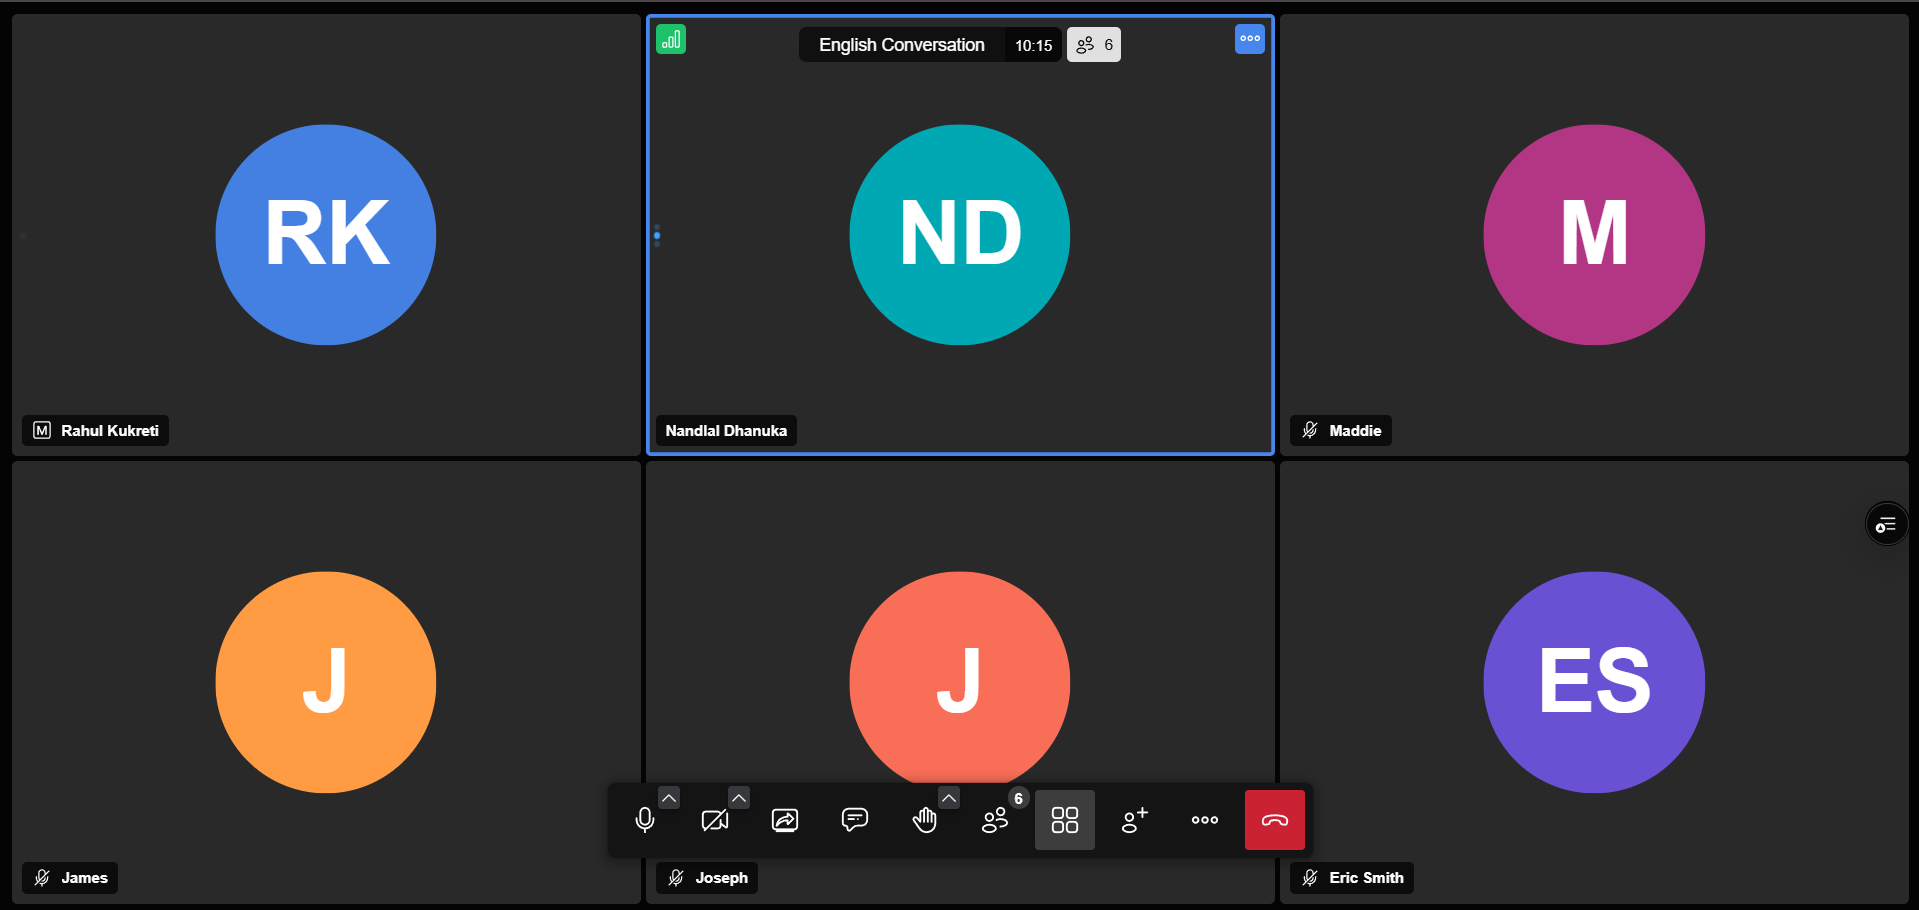Check the network connection quality indicator
The width and height of the screenshot is (1919, 910).
(670, 39)
